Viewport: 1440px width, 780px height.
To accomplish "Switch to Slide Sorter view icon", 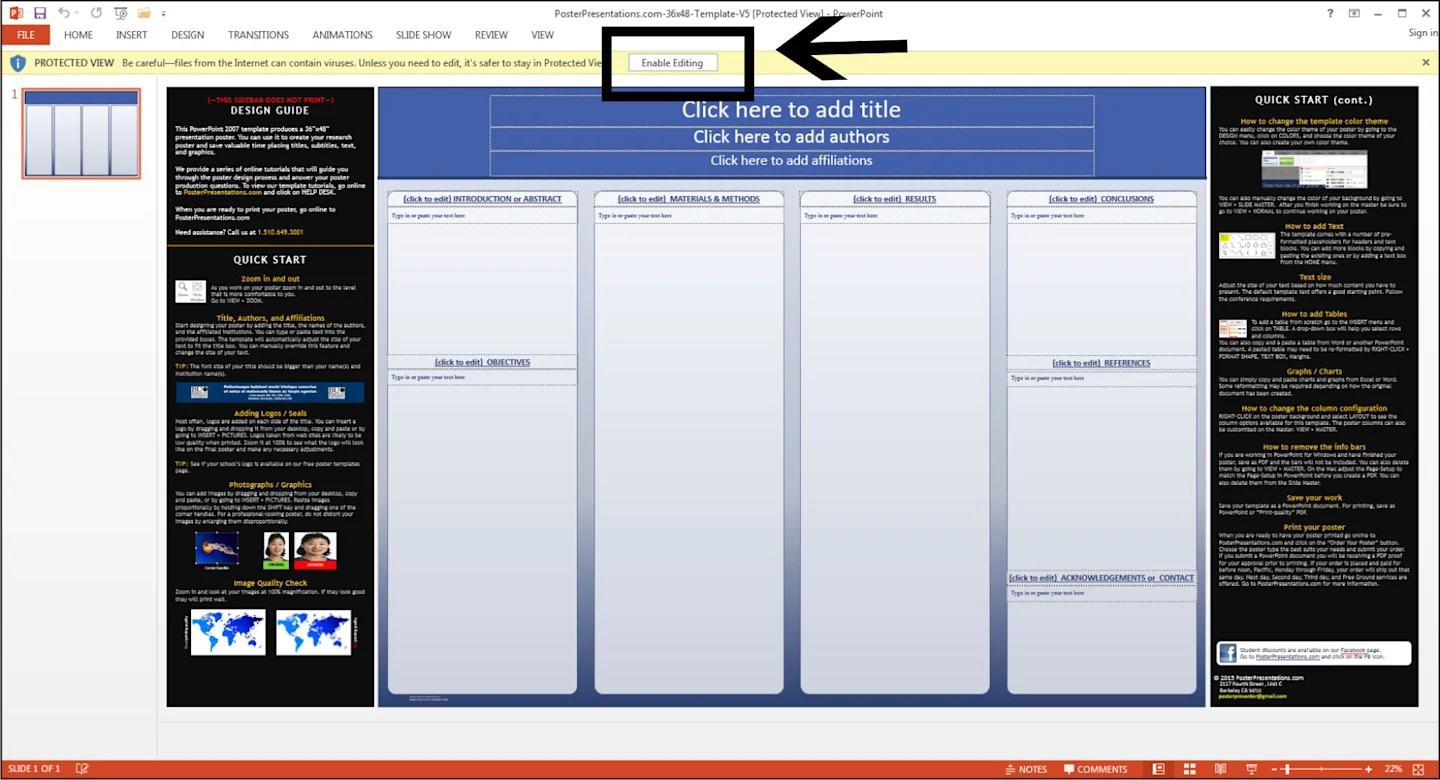I will pyautogui.click(x=1189, y=768).
